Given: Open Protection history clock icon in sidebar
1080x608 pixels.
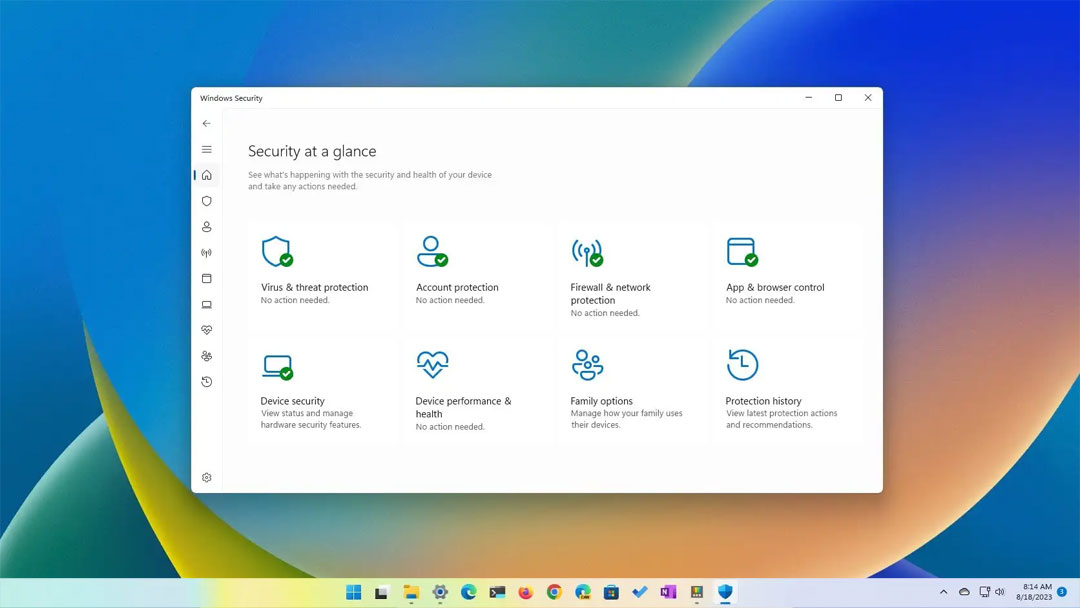Looking at the screenshot, I should [207, 382].
